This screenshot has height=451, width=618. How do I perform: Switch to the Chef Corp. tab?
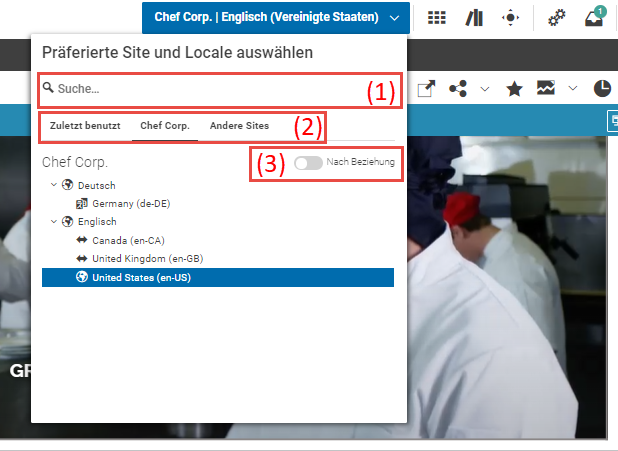[165, 126]
